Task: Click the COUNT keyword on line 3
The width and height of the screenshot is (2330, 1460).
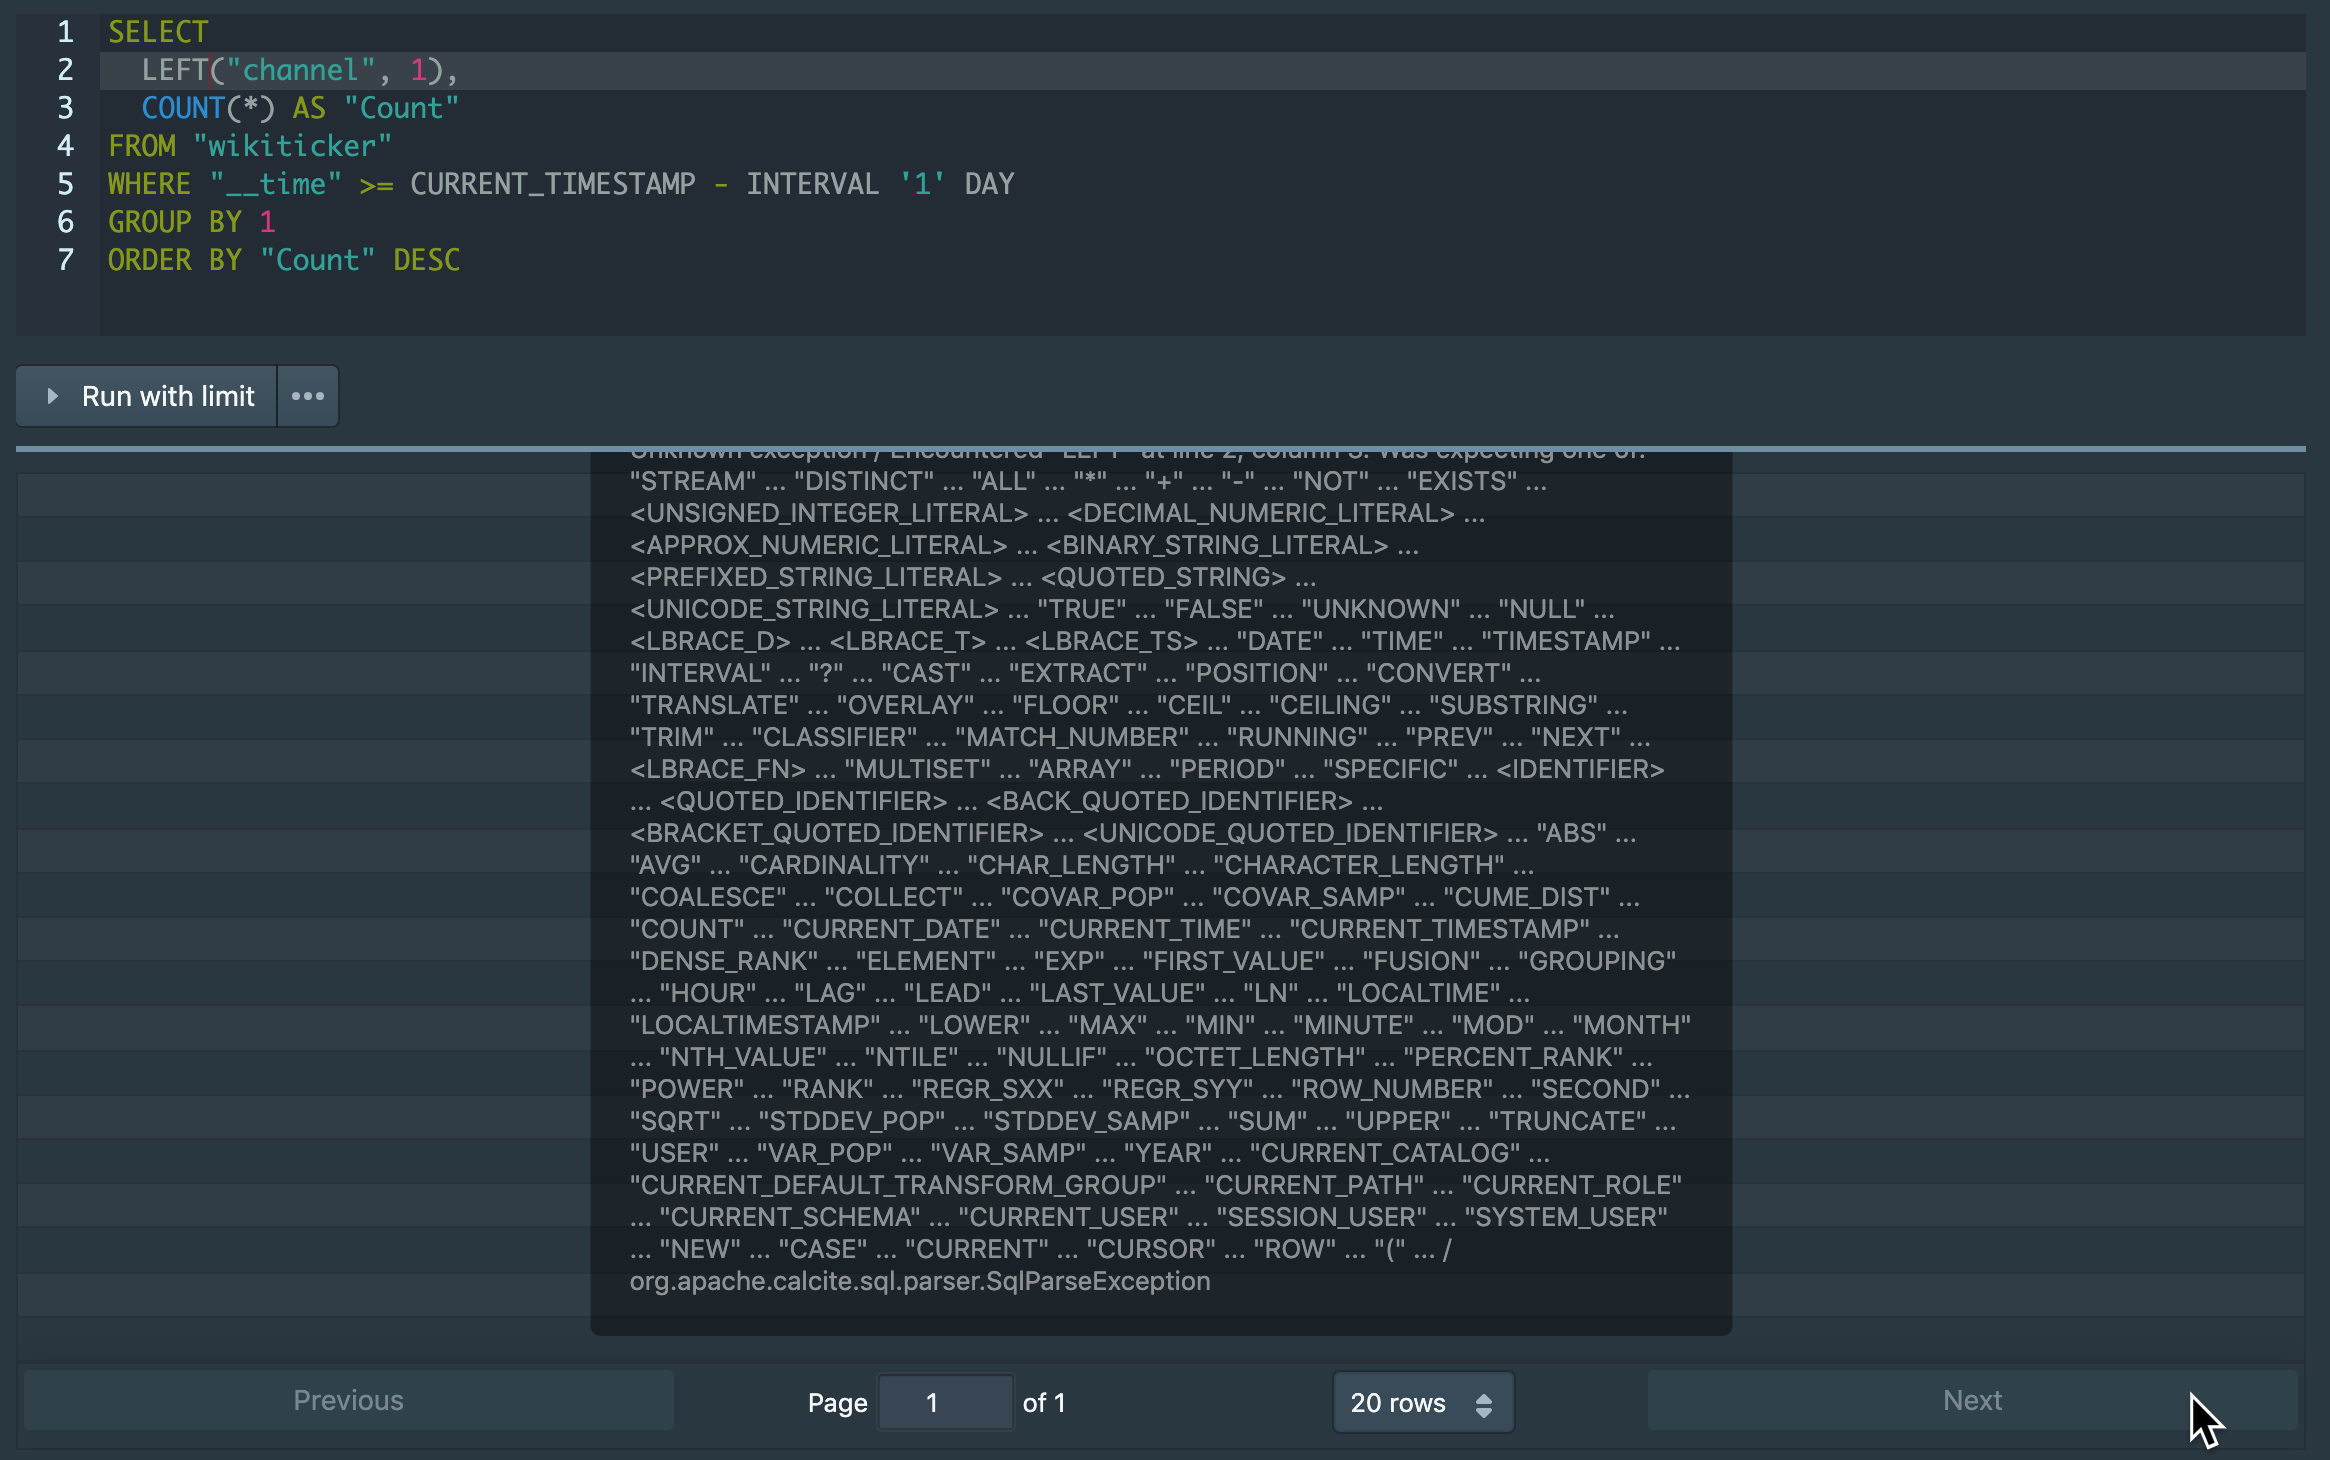Action: pos(183,108)
